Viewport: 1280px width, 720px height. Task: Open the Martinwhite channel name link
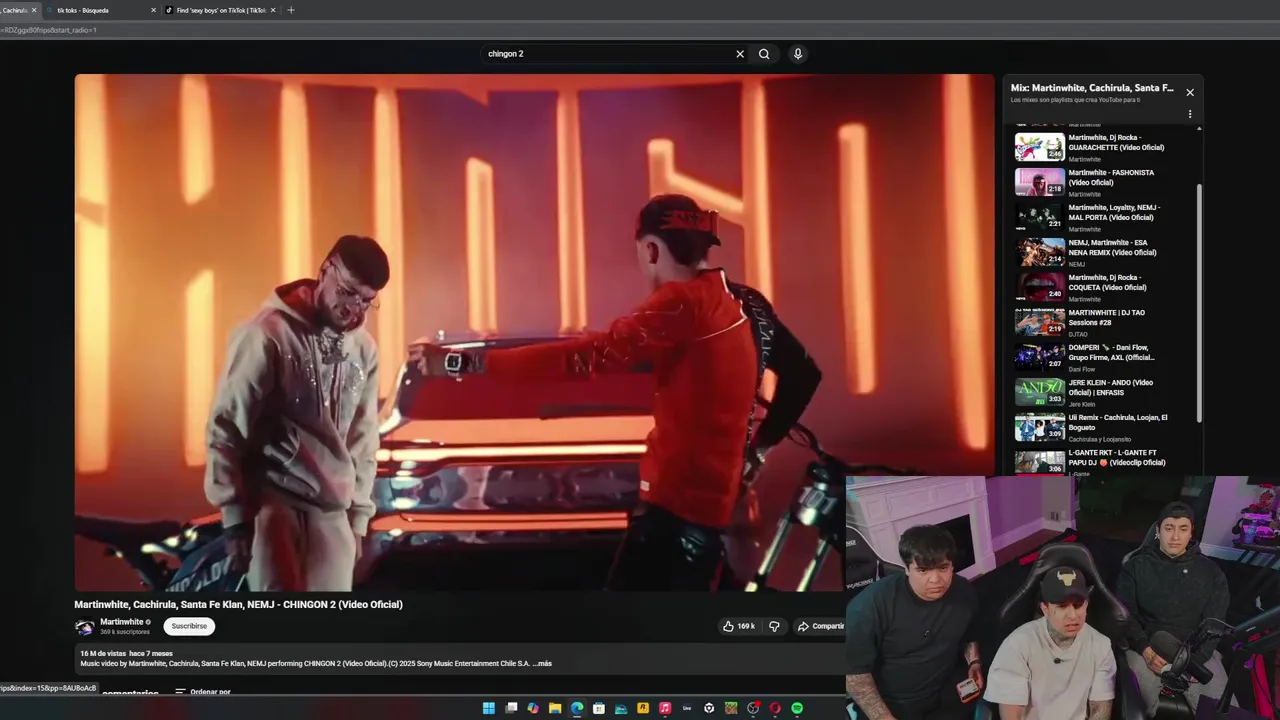pos(122,622)
